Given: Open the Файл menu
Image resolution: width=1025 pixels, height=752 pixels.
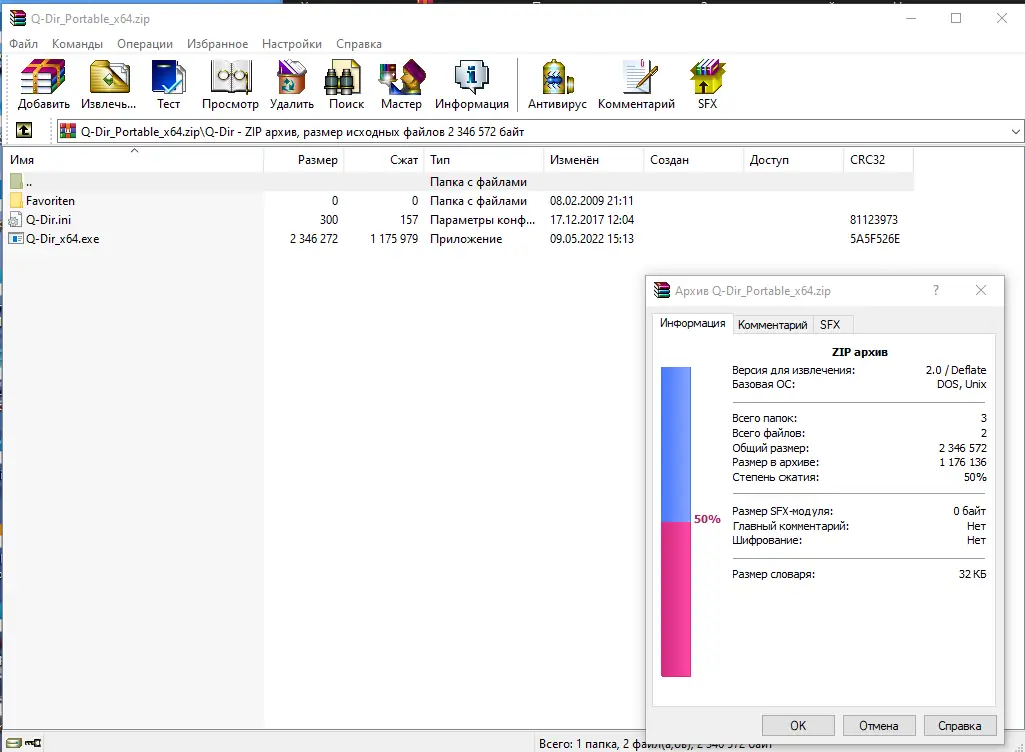Looking at the screenshot, I should pos(24,44).
